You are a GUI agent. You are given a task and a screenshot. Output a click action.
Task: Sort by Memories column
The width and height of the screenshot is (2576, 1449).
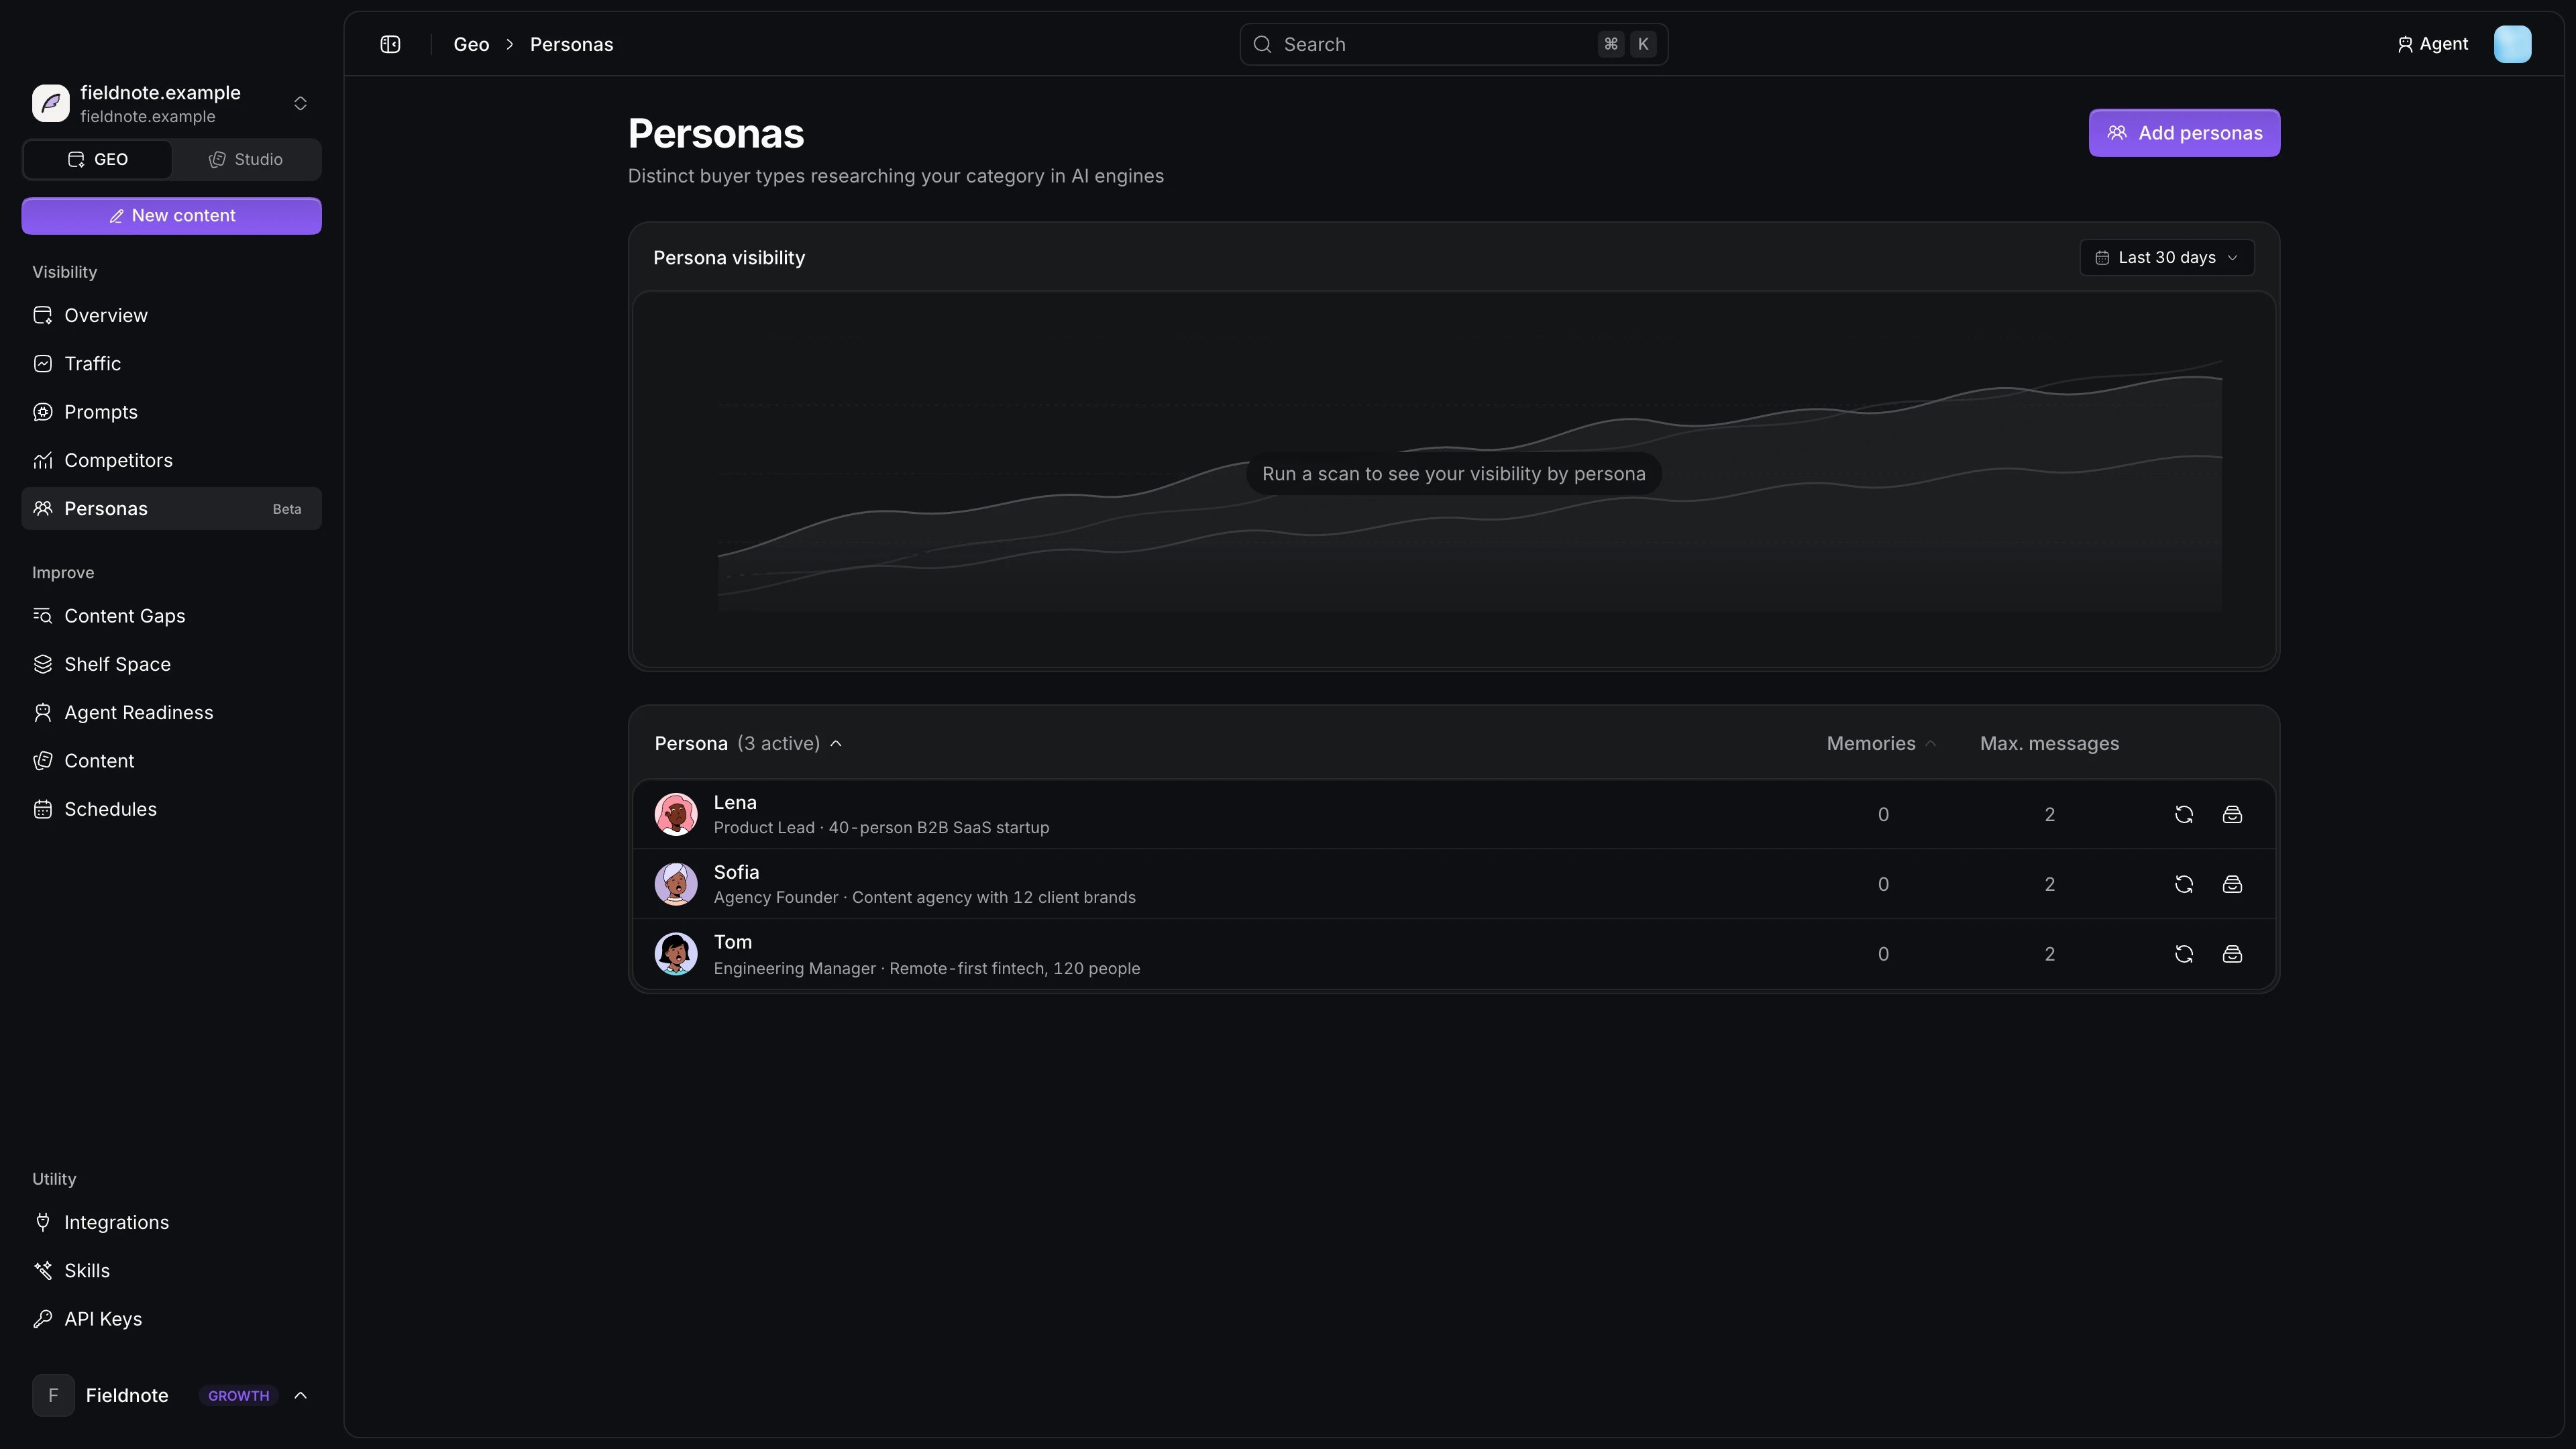pos(1881,743)
